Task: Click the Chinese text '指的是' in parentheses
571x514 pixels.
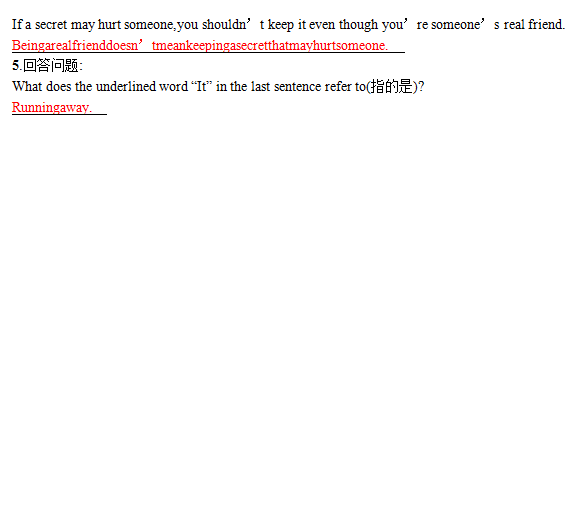Action: 391,87
